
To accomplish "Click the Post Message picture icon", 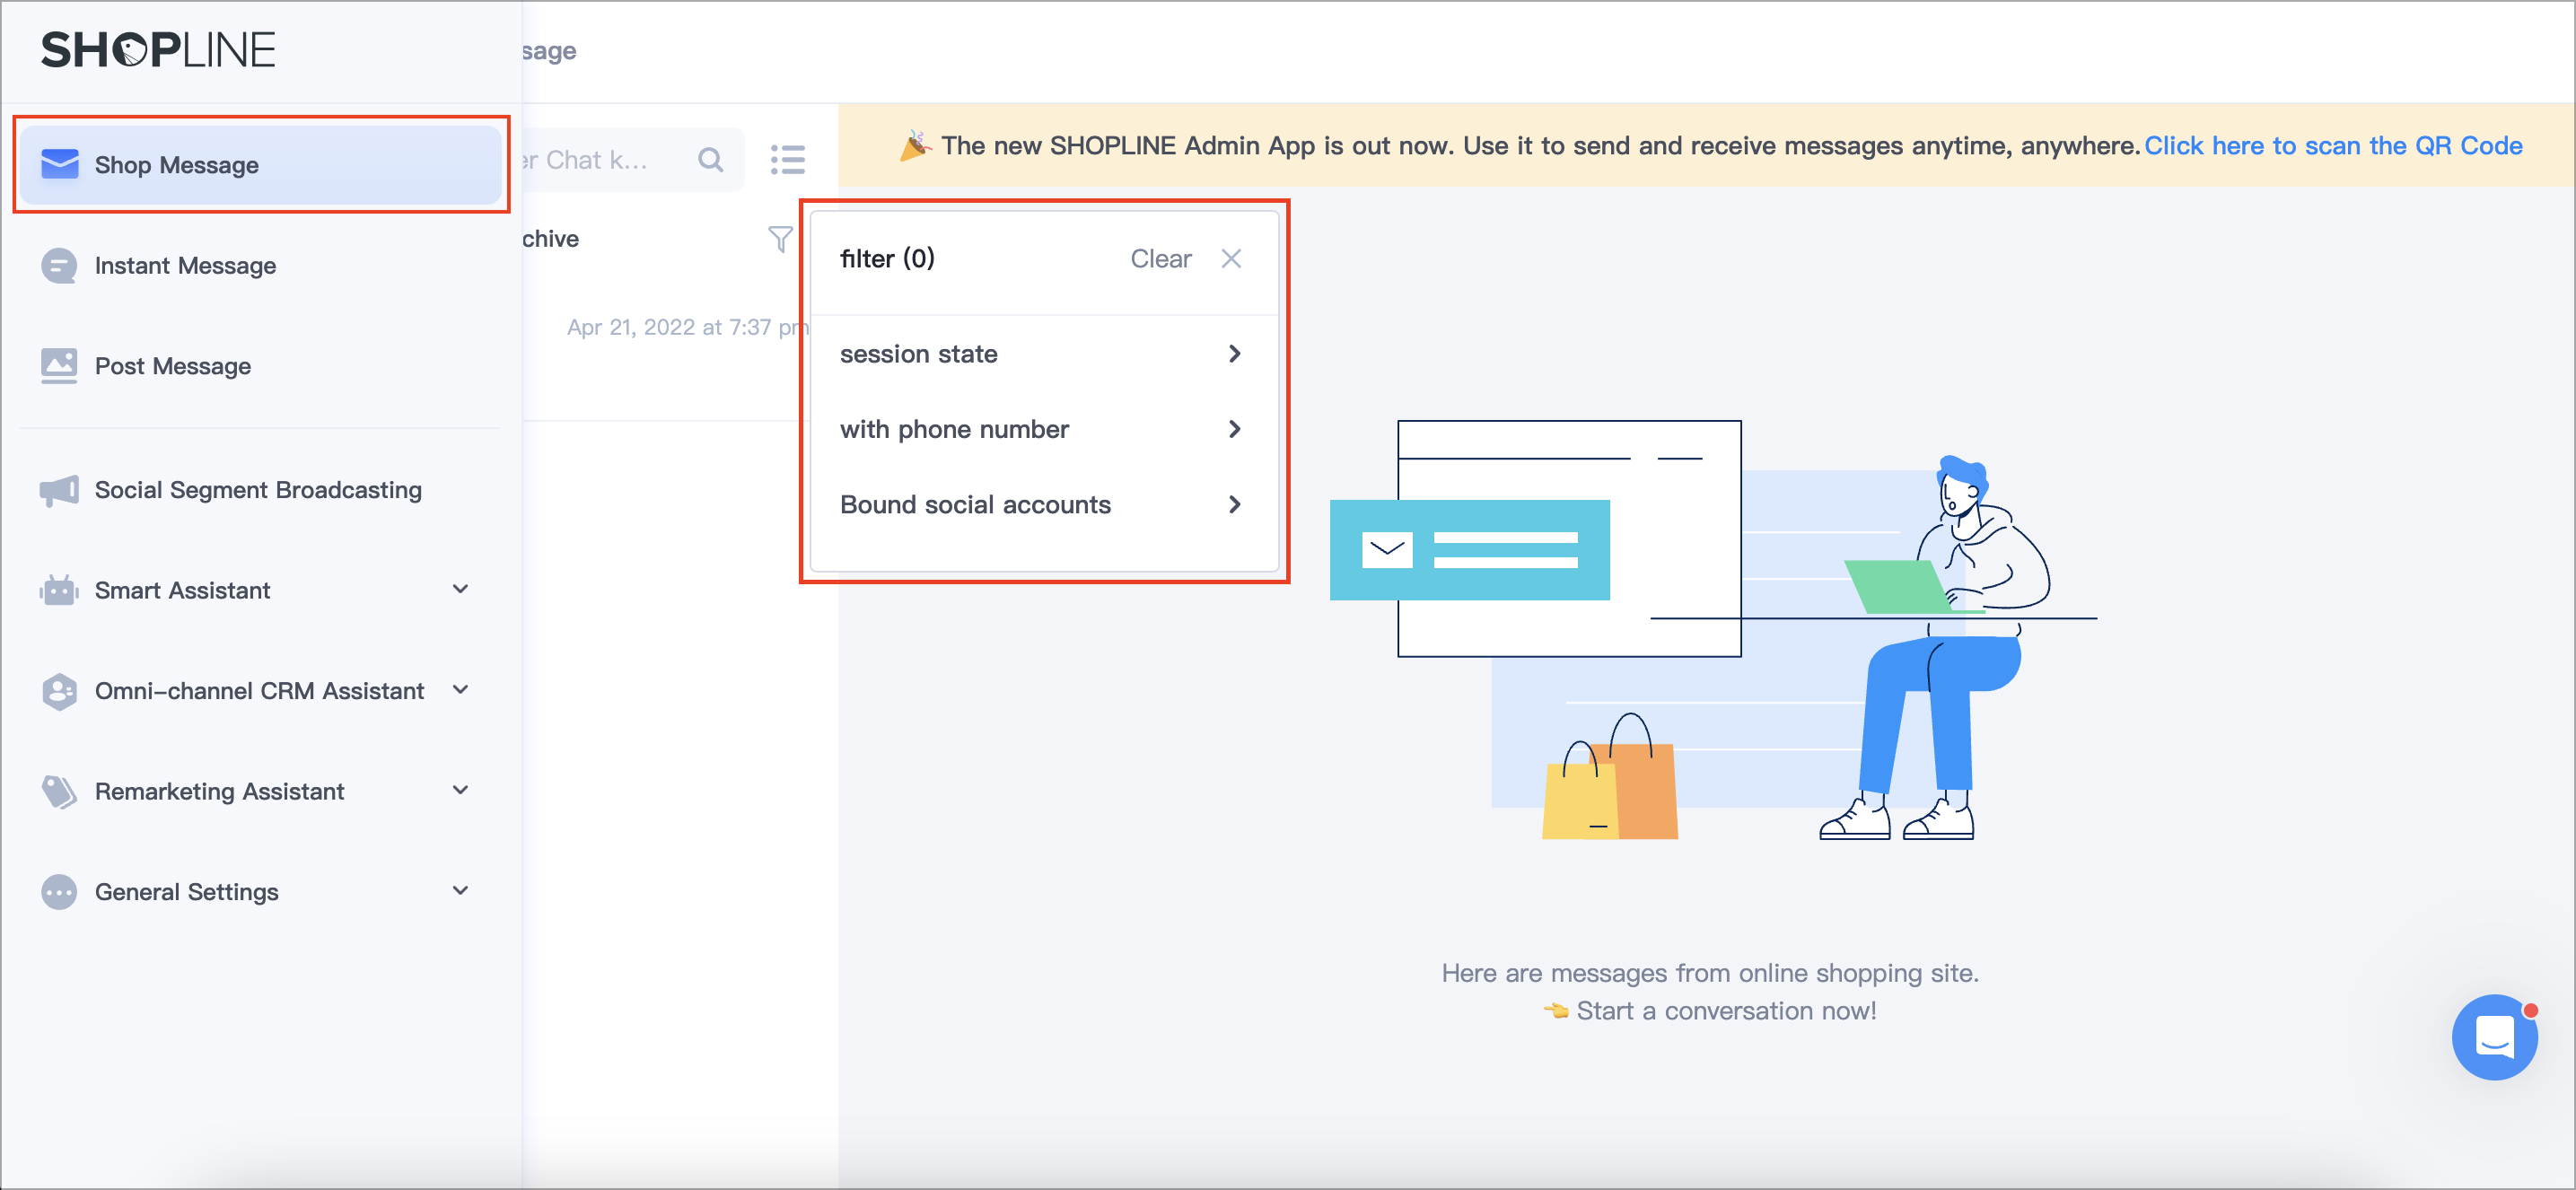I will click(59, 365).
